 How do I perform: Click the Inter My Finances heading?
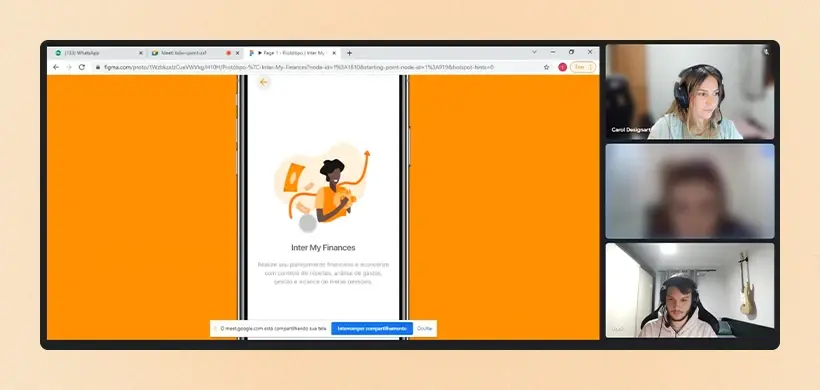pyautogui.click(x=323, y=247)
